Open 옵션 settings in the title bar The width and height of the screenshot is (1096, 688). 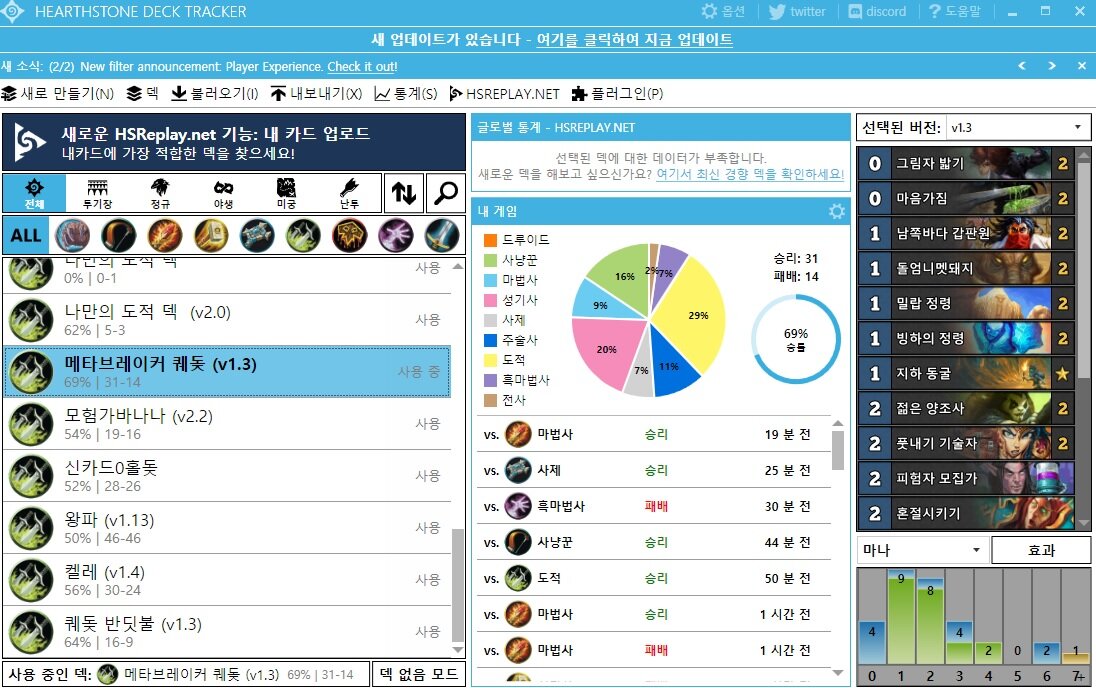point(723,11)
